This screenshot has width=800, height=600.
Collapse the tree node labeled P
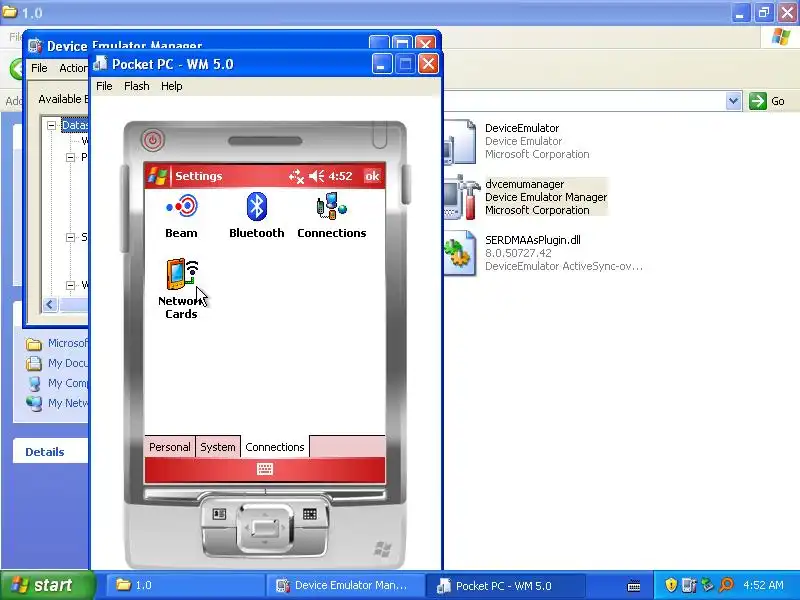tap(70, 157)
